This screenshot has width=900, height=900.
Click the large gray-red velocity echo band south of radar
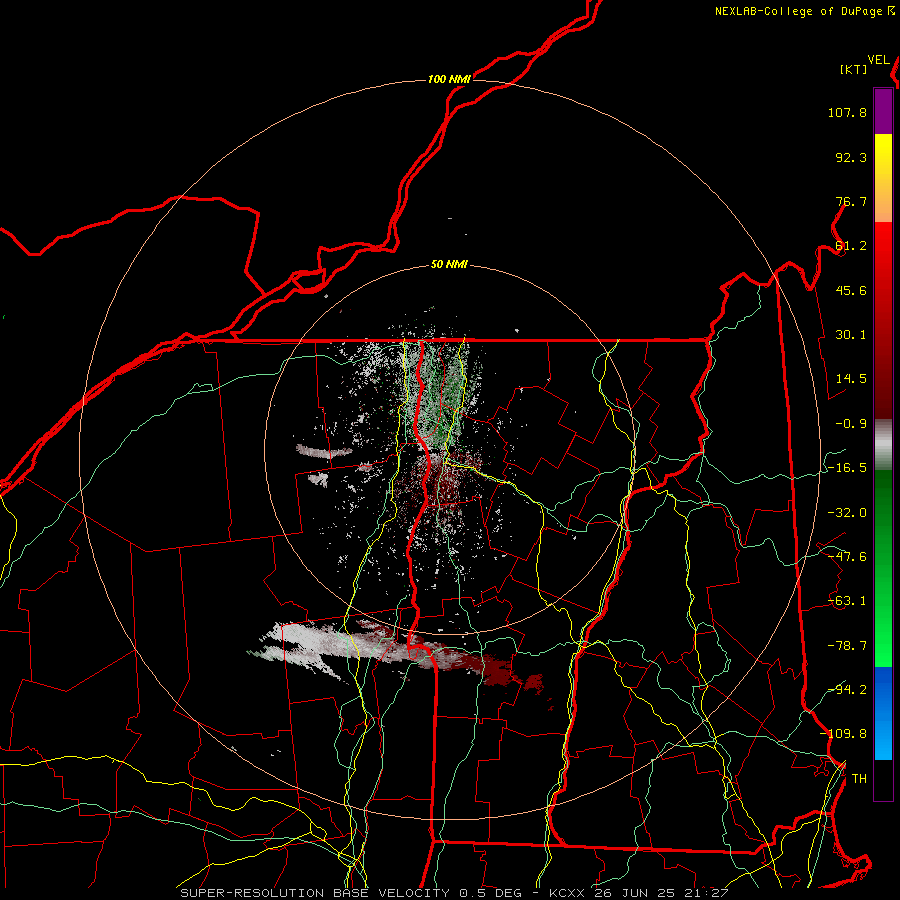[396, 651]
